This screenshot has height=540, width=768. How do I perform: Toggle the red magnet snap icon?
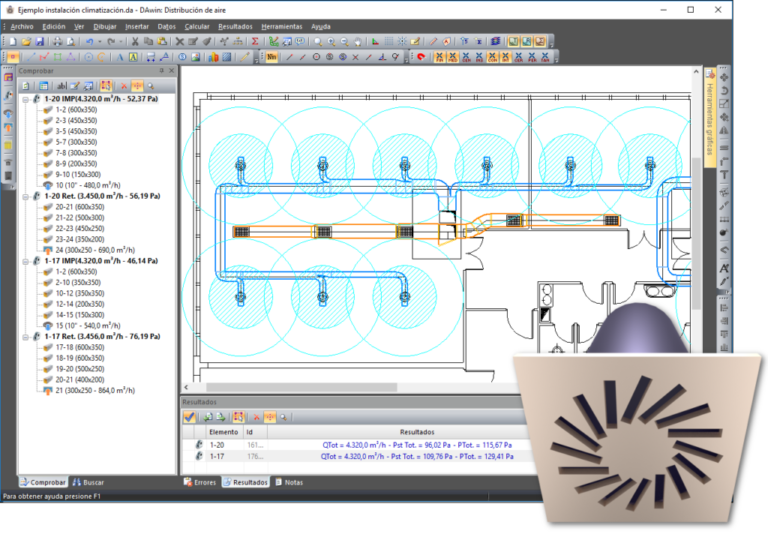point(421,57)
